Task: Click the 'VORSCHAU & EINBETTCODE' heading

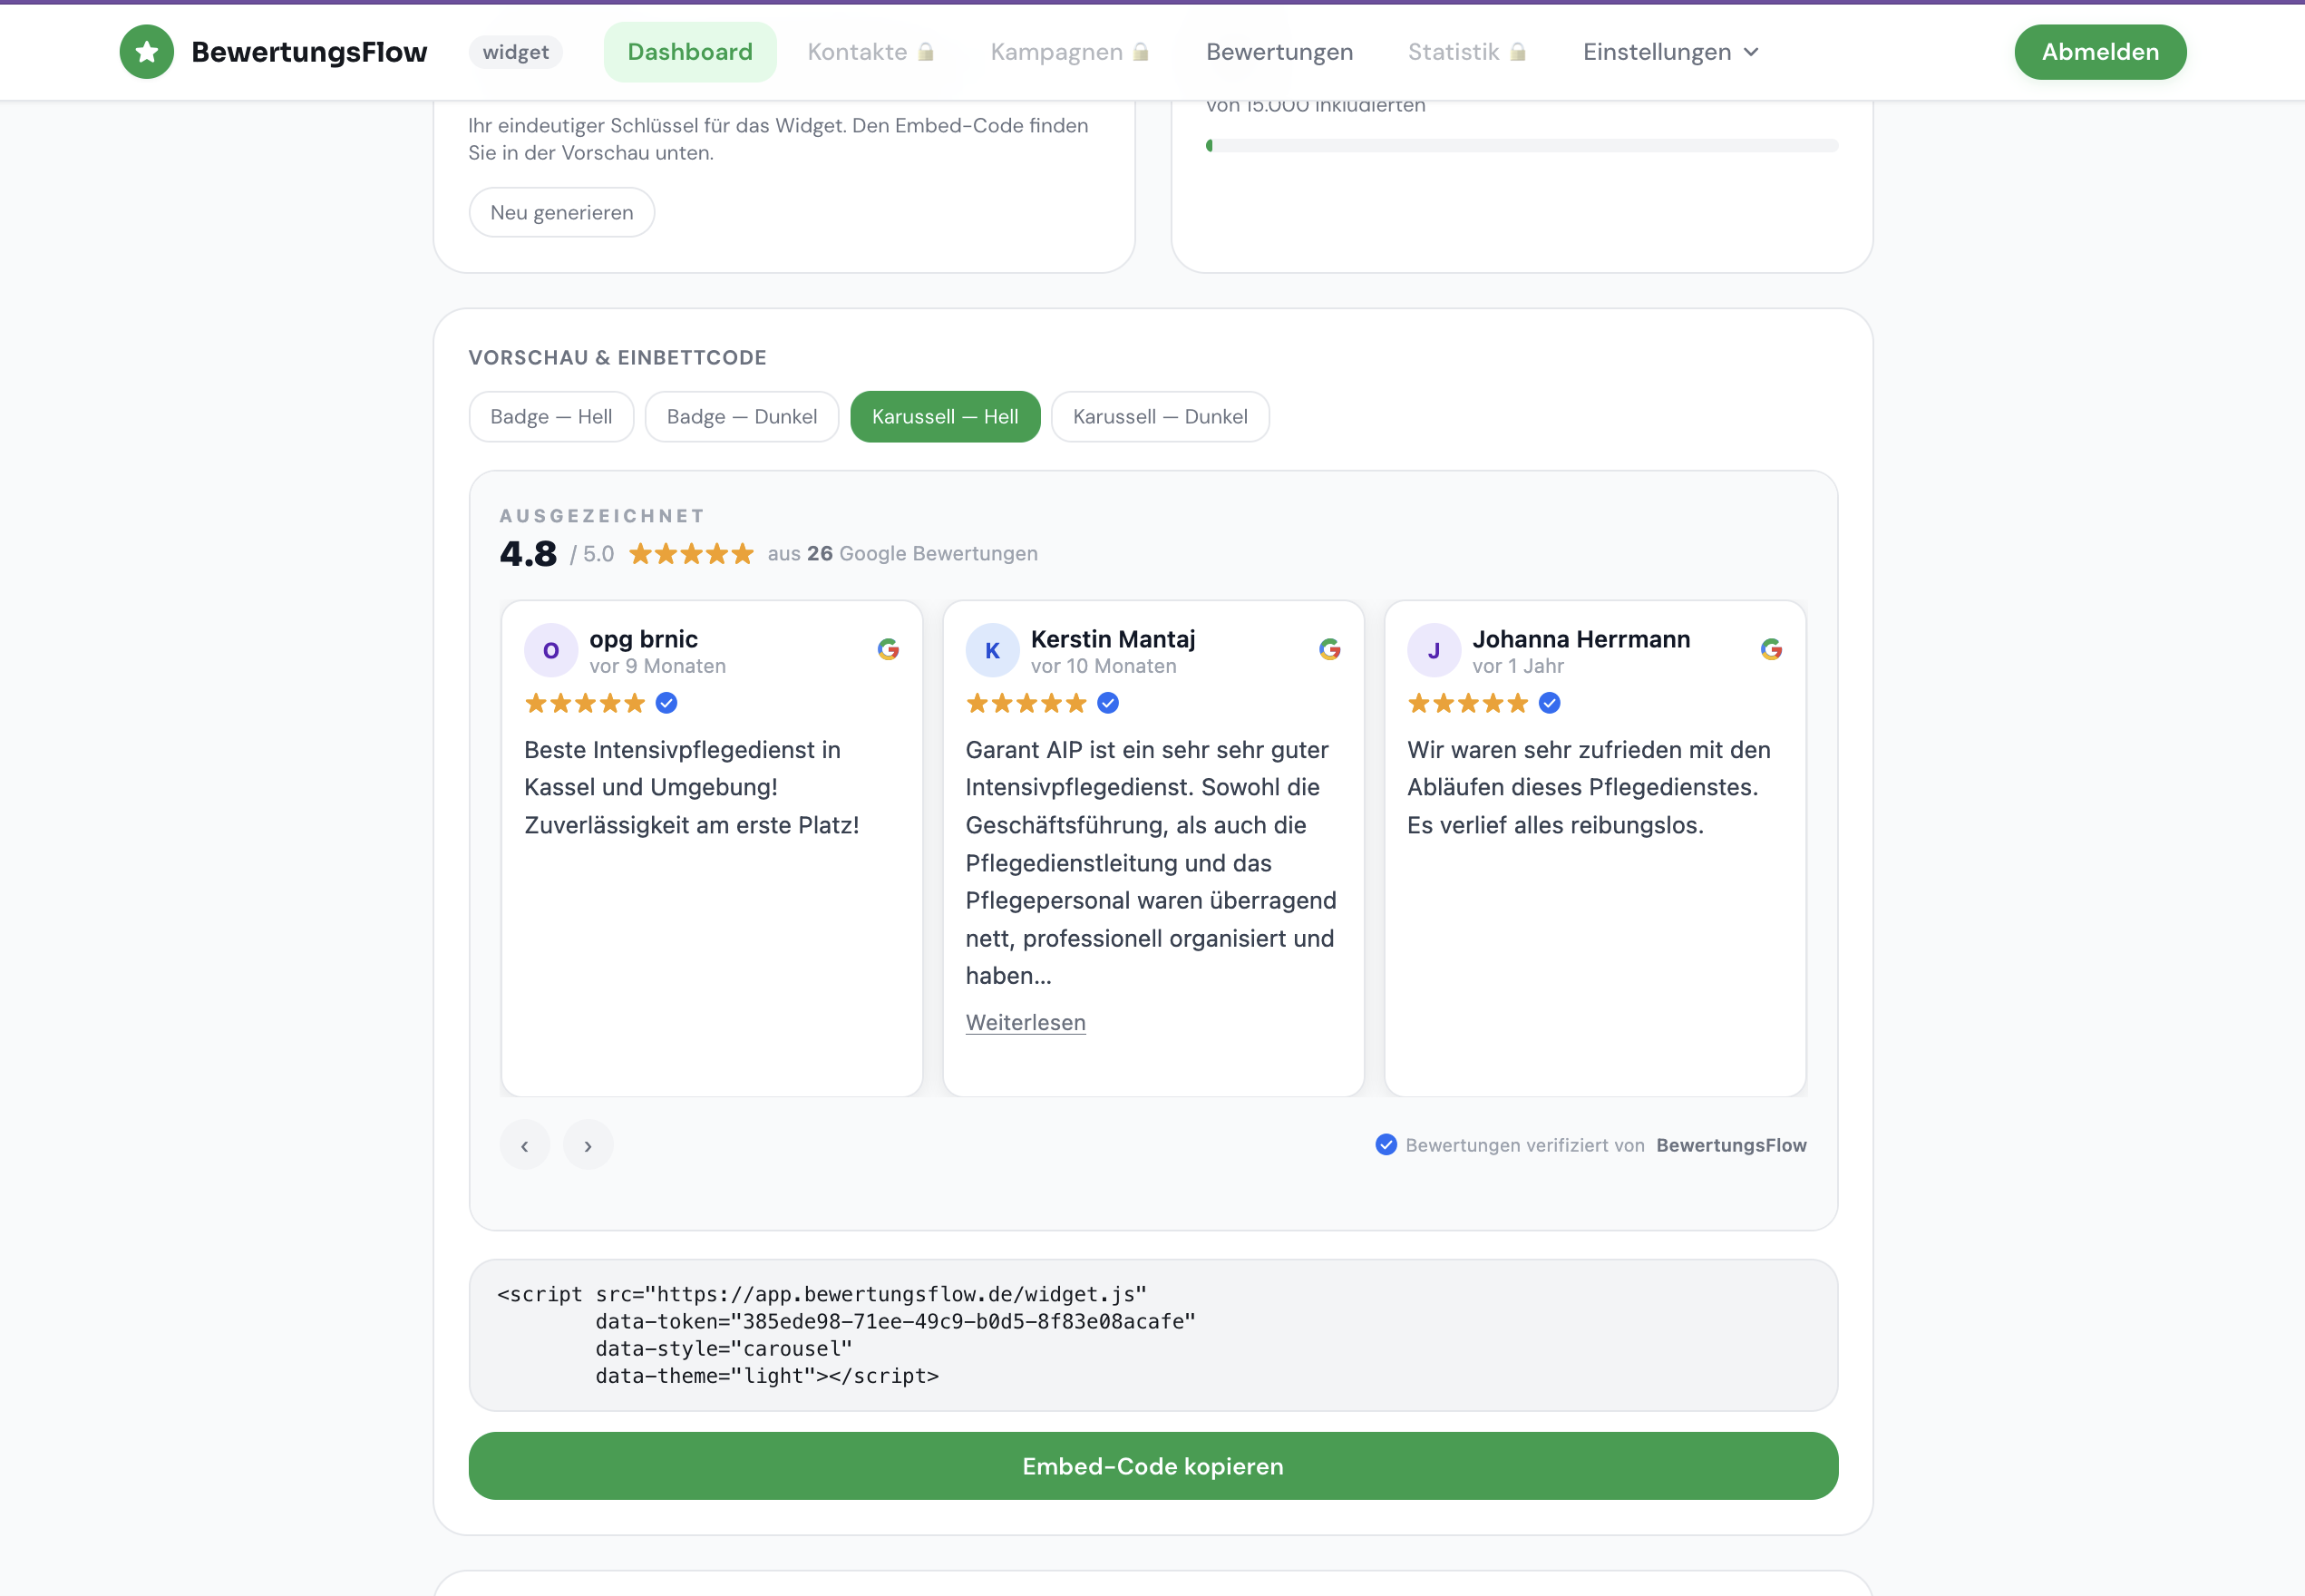Action: 617,358
